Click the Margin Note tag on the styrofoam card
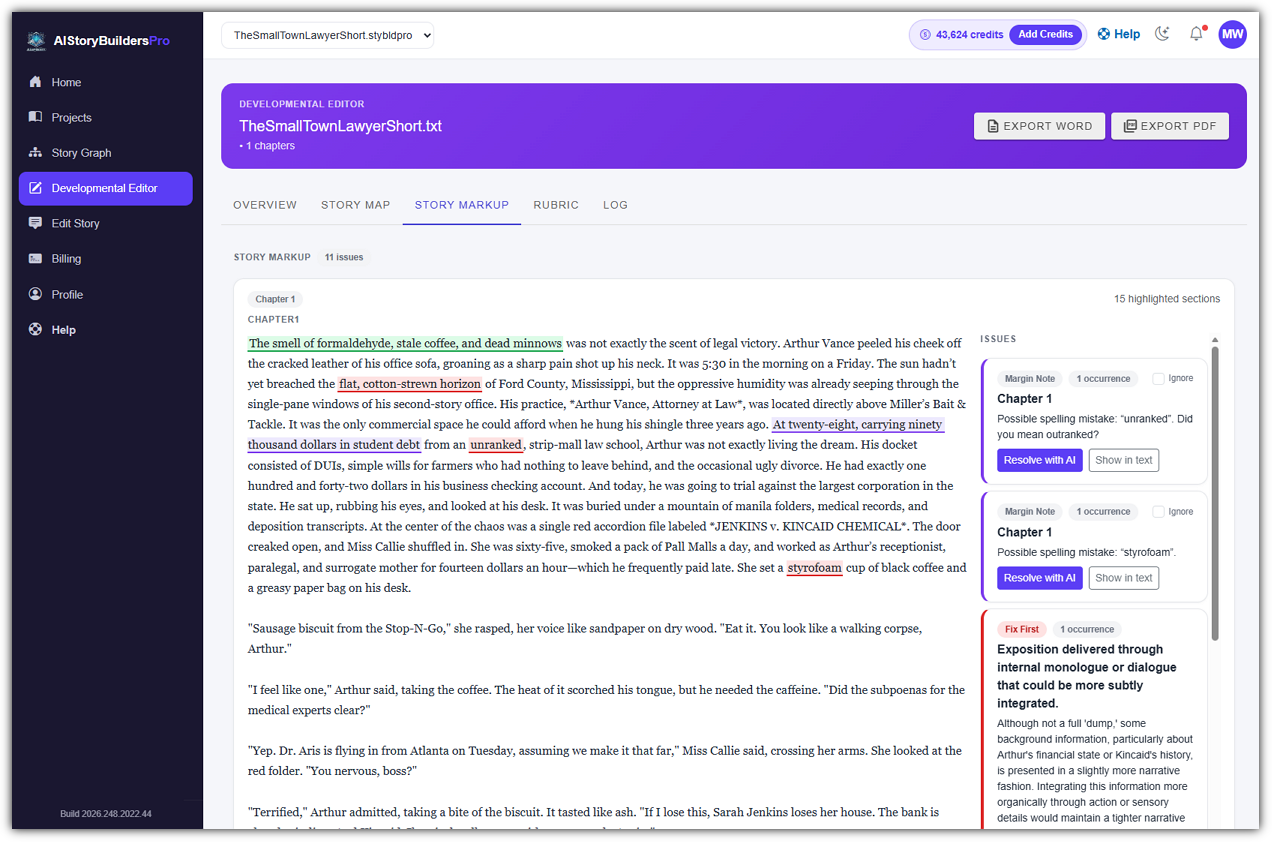The height and width of the screenshot is (842, 1272). [x=1030, y=512]
